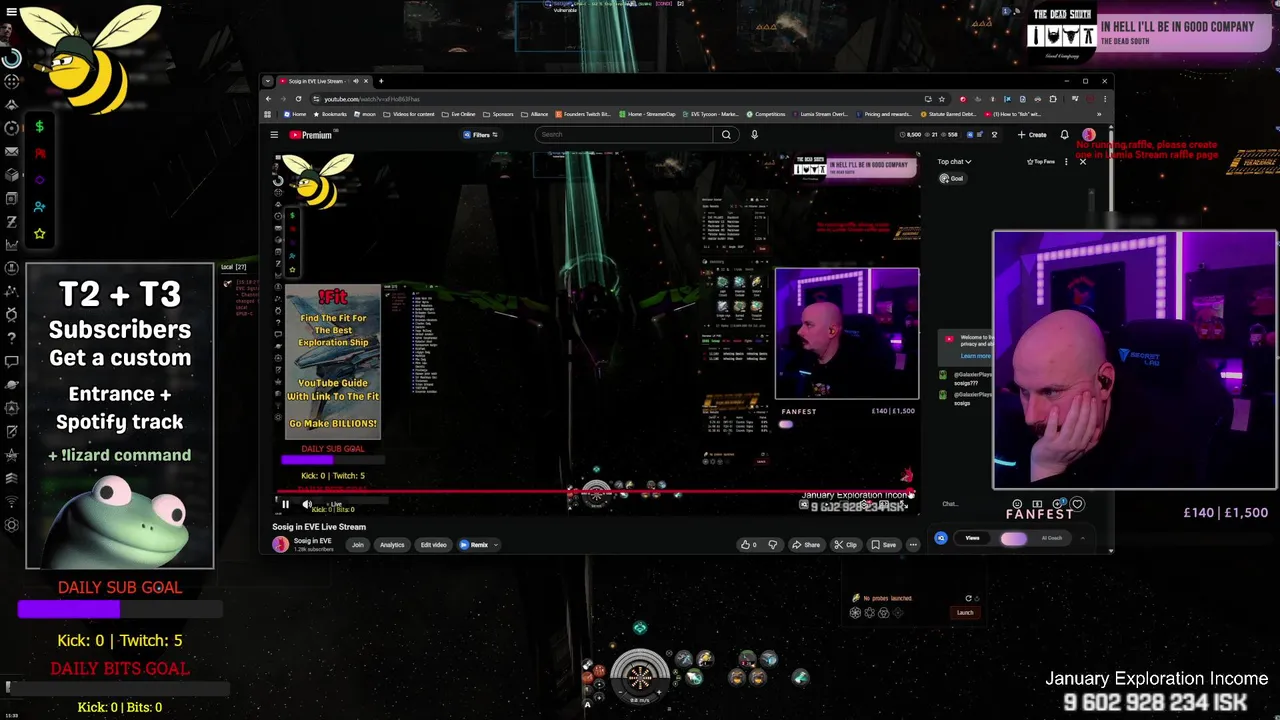The image size is (1280, 720).
Task: Open a new browser tab
Action: [381, 81]
